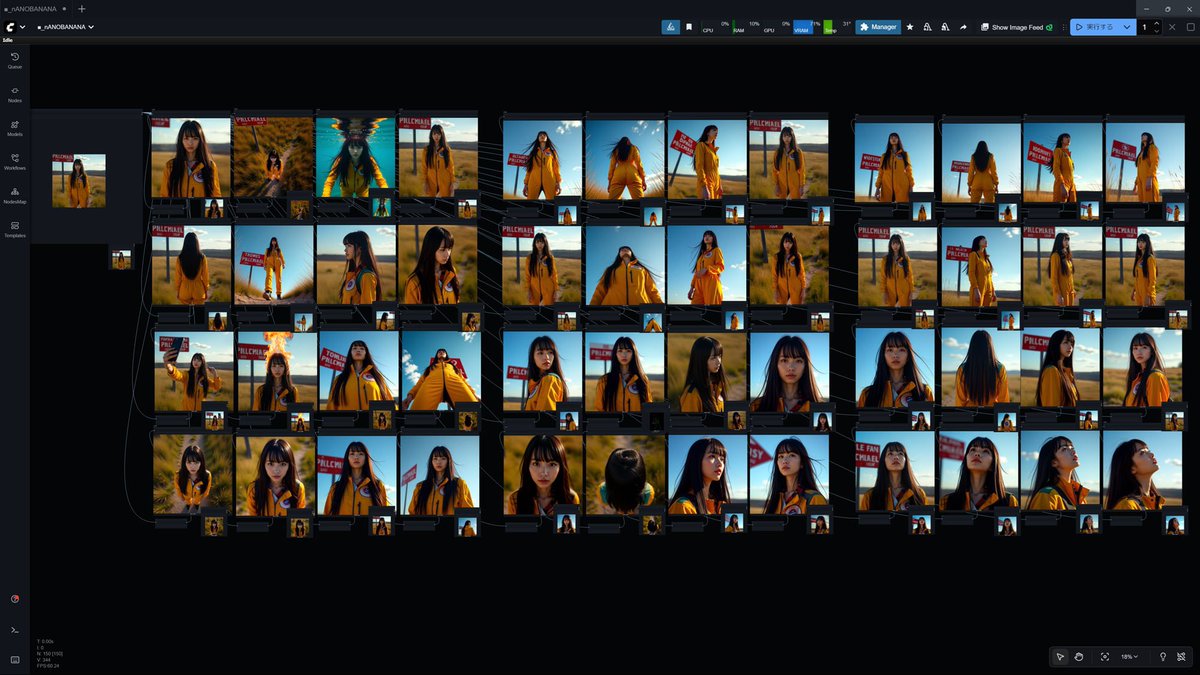Viewport: 1200px width, 675px height.
Task: Click the bookmark icon in the toolbar
Action: [x=689, y=27]
